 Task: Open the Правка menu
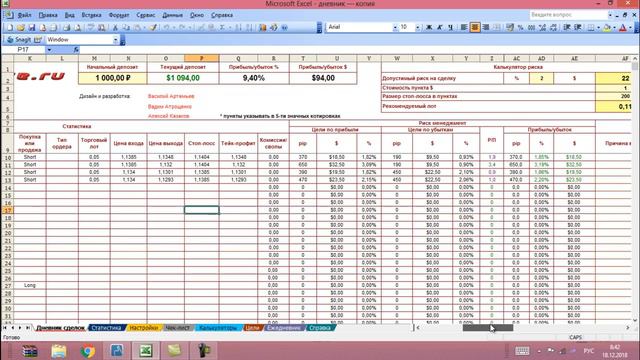click(x=48, y=15)
